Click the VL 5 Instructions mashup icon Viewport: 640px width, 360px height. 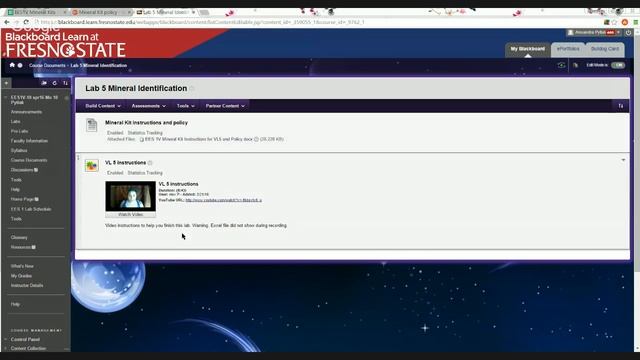pyautogui.click(x=91, y=165)
